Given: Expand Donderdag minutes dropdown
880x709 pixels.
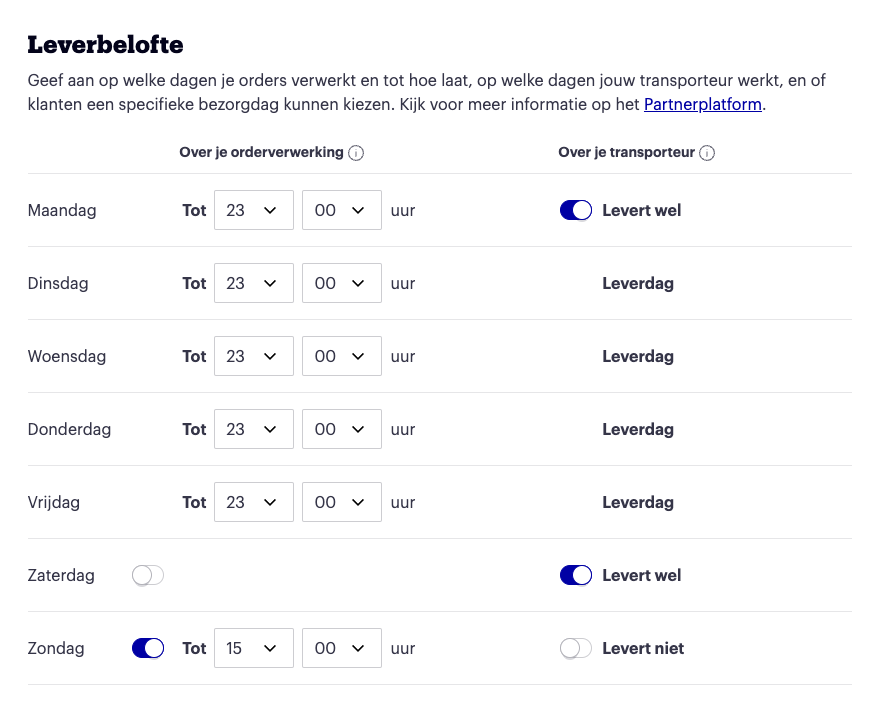Looking at the screenshot, I should point(342,429).
